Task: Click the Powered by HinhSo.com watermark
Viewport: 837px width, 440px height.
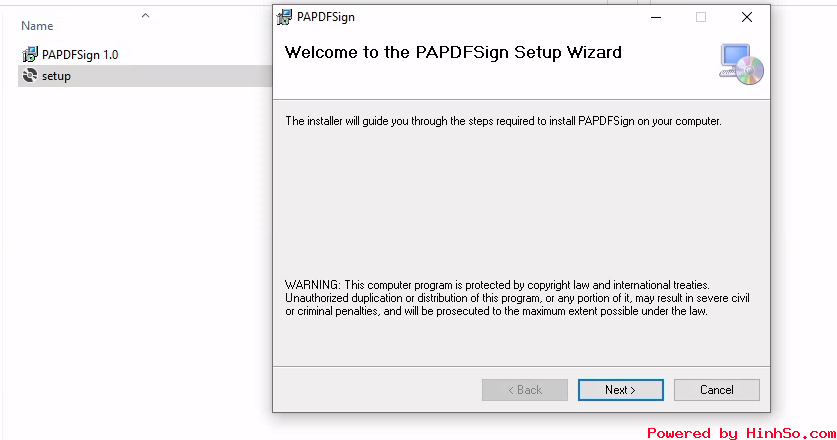Action: [741, 433]
